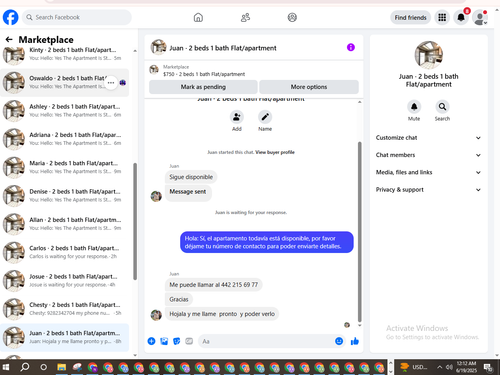Open the Denise conversation
Image resolution: width=500 pixels, height=375 pixels.
[x=64, y=196]
